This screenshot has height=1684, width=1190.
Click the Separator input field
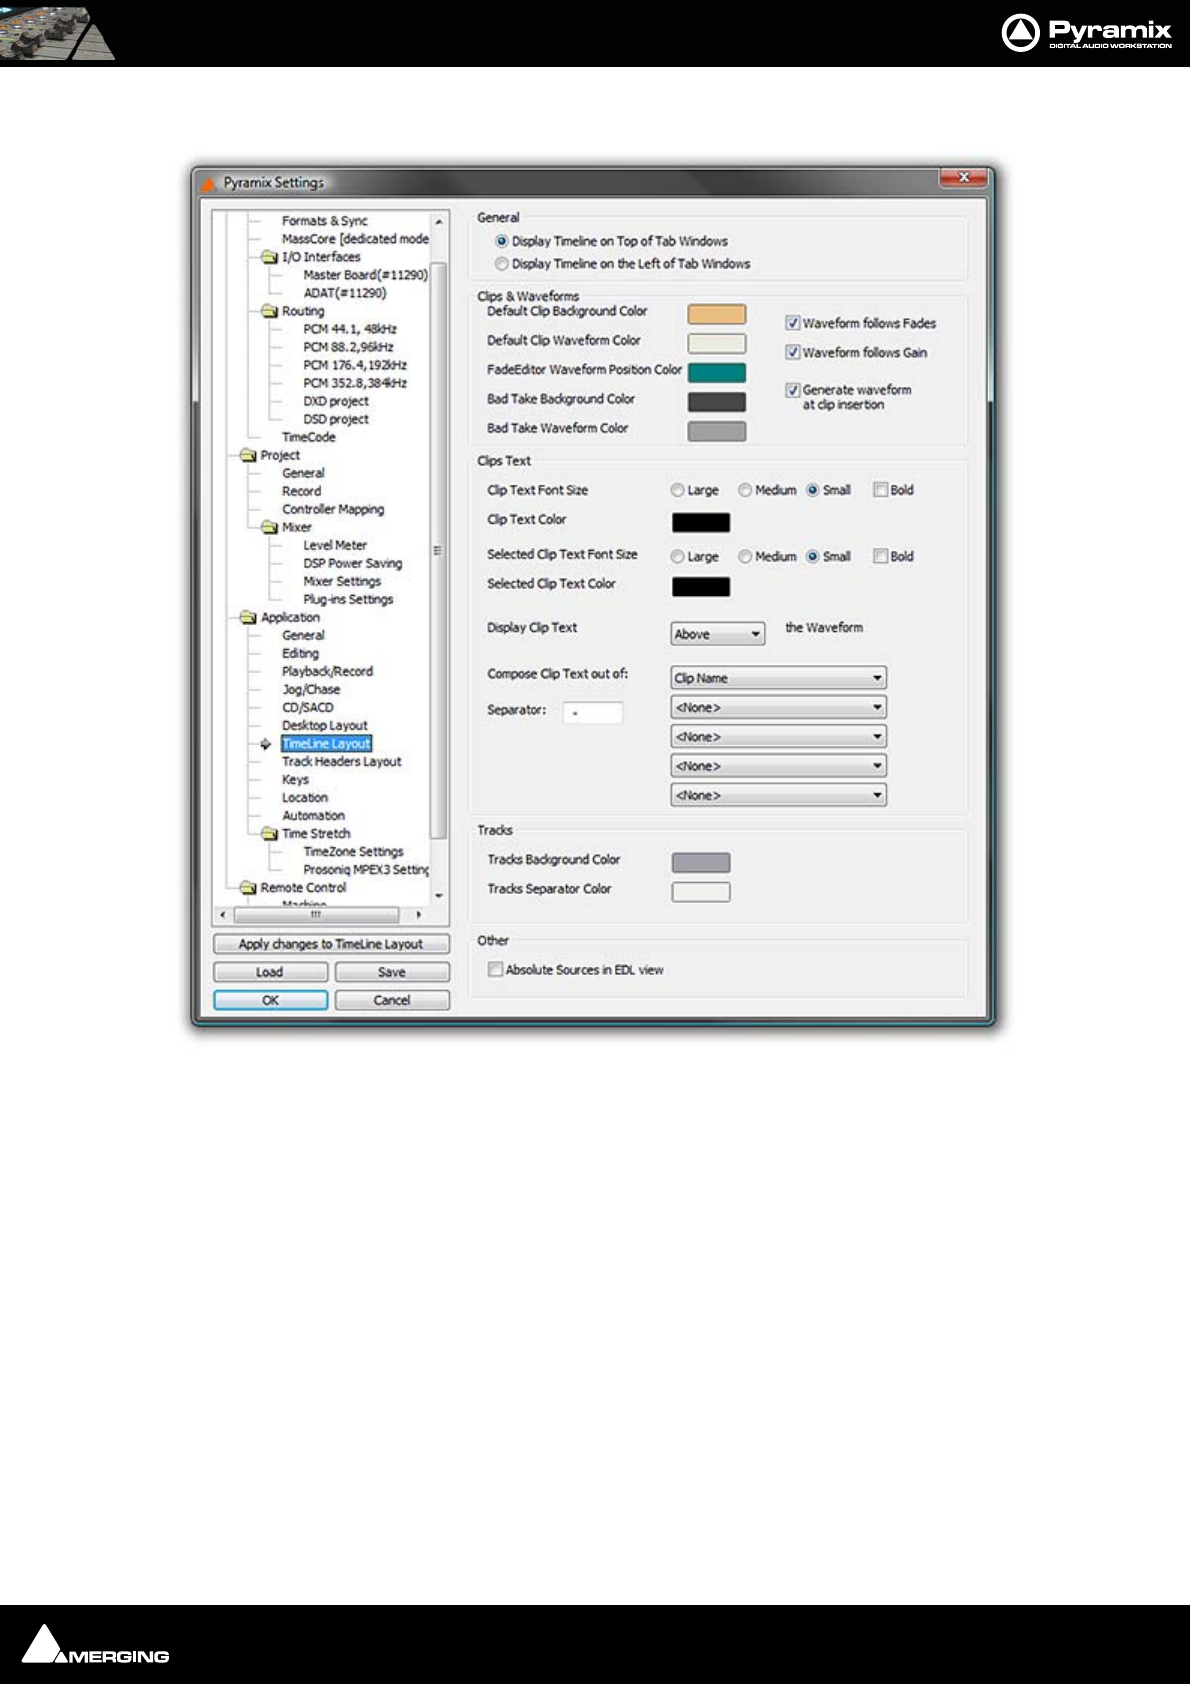[593, 712]
